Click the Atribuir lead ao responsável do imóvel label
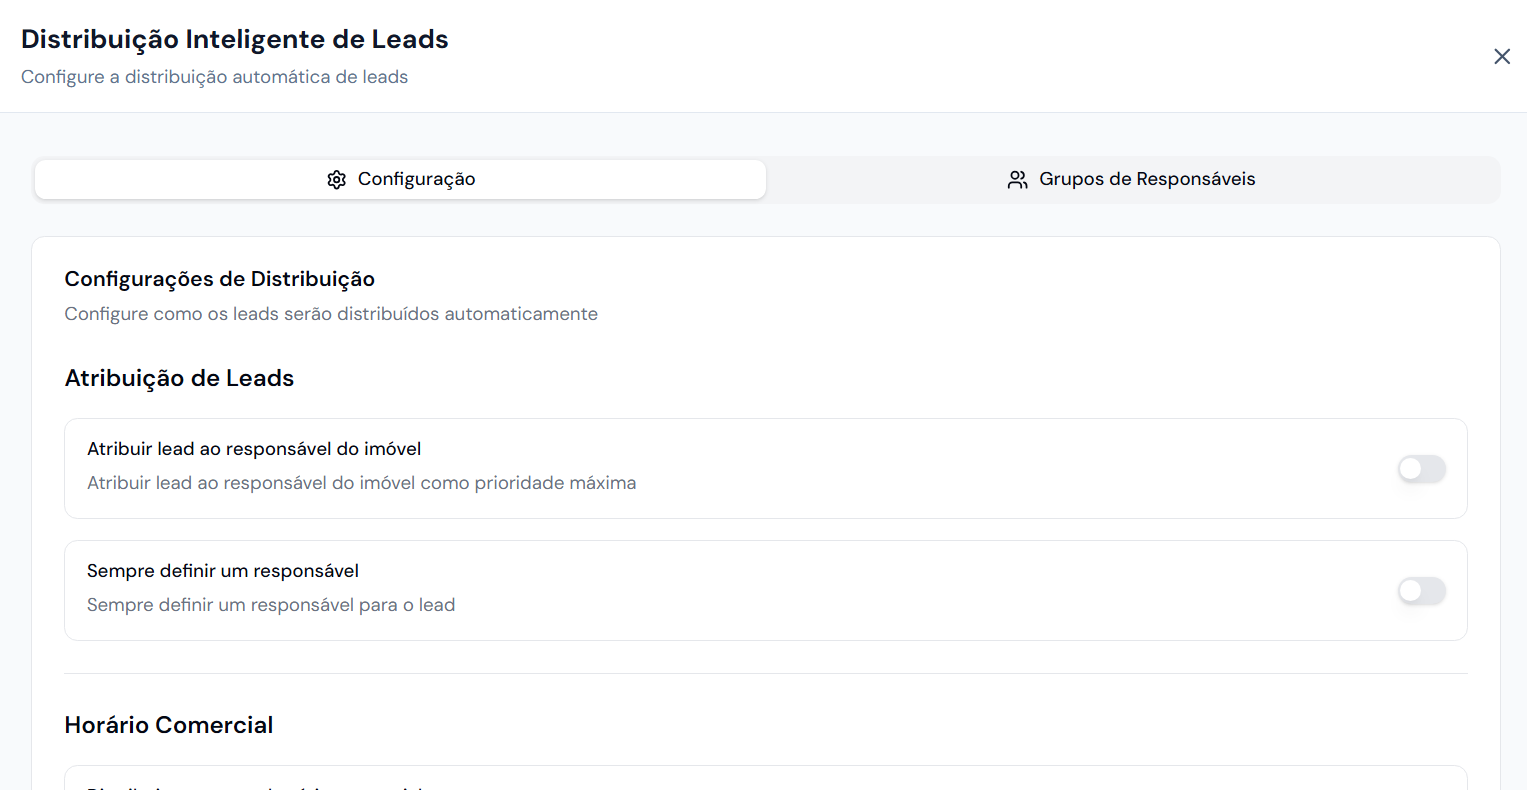 254,449
